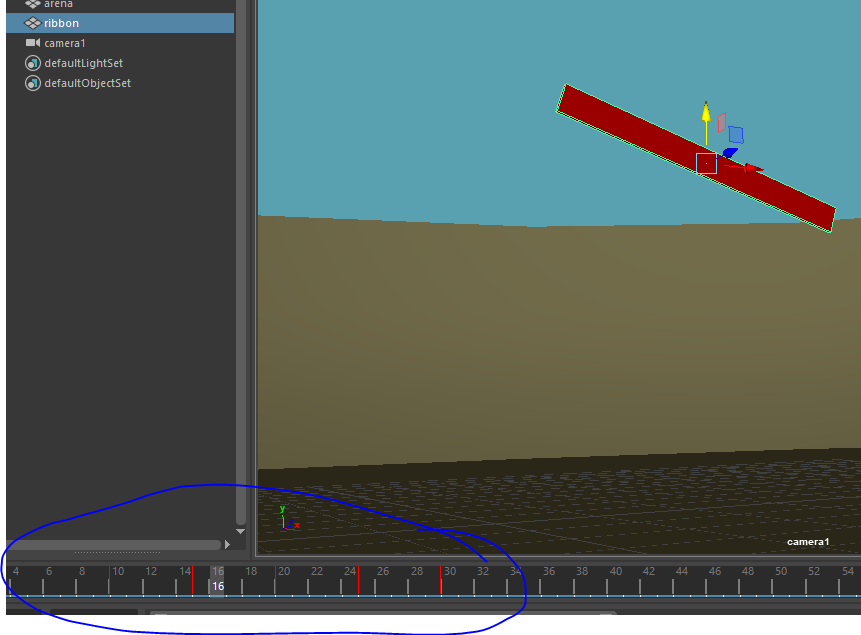Click the red keyframe tick at frame 15
Screen dimensions: 861x635
coord(192,580)
